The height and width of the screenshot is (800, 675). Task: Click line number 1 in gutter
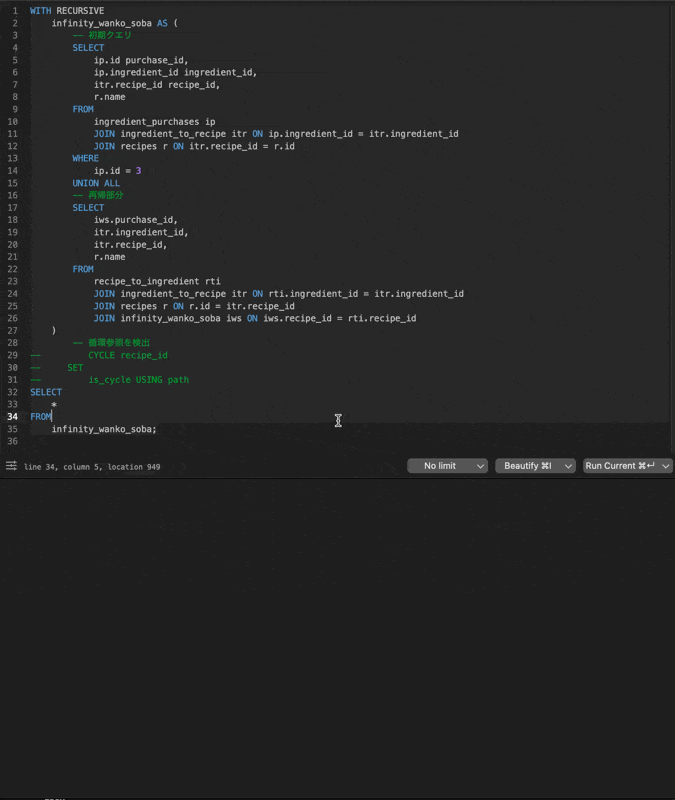15,11
